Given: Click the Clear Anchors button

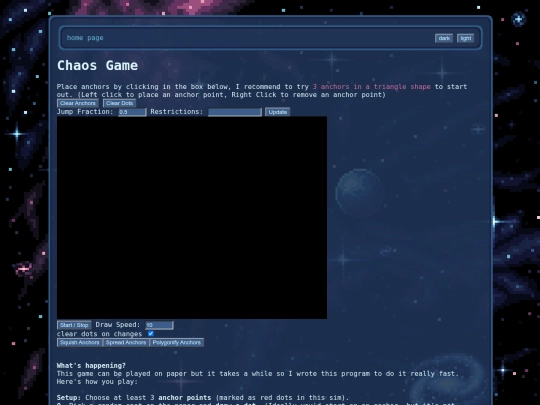Looking at the screenshot, I should click(77, 103).
